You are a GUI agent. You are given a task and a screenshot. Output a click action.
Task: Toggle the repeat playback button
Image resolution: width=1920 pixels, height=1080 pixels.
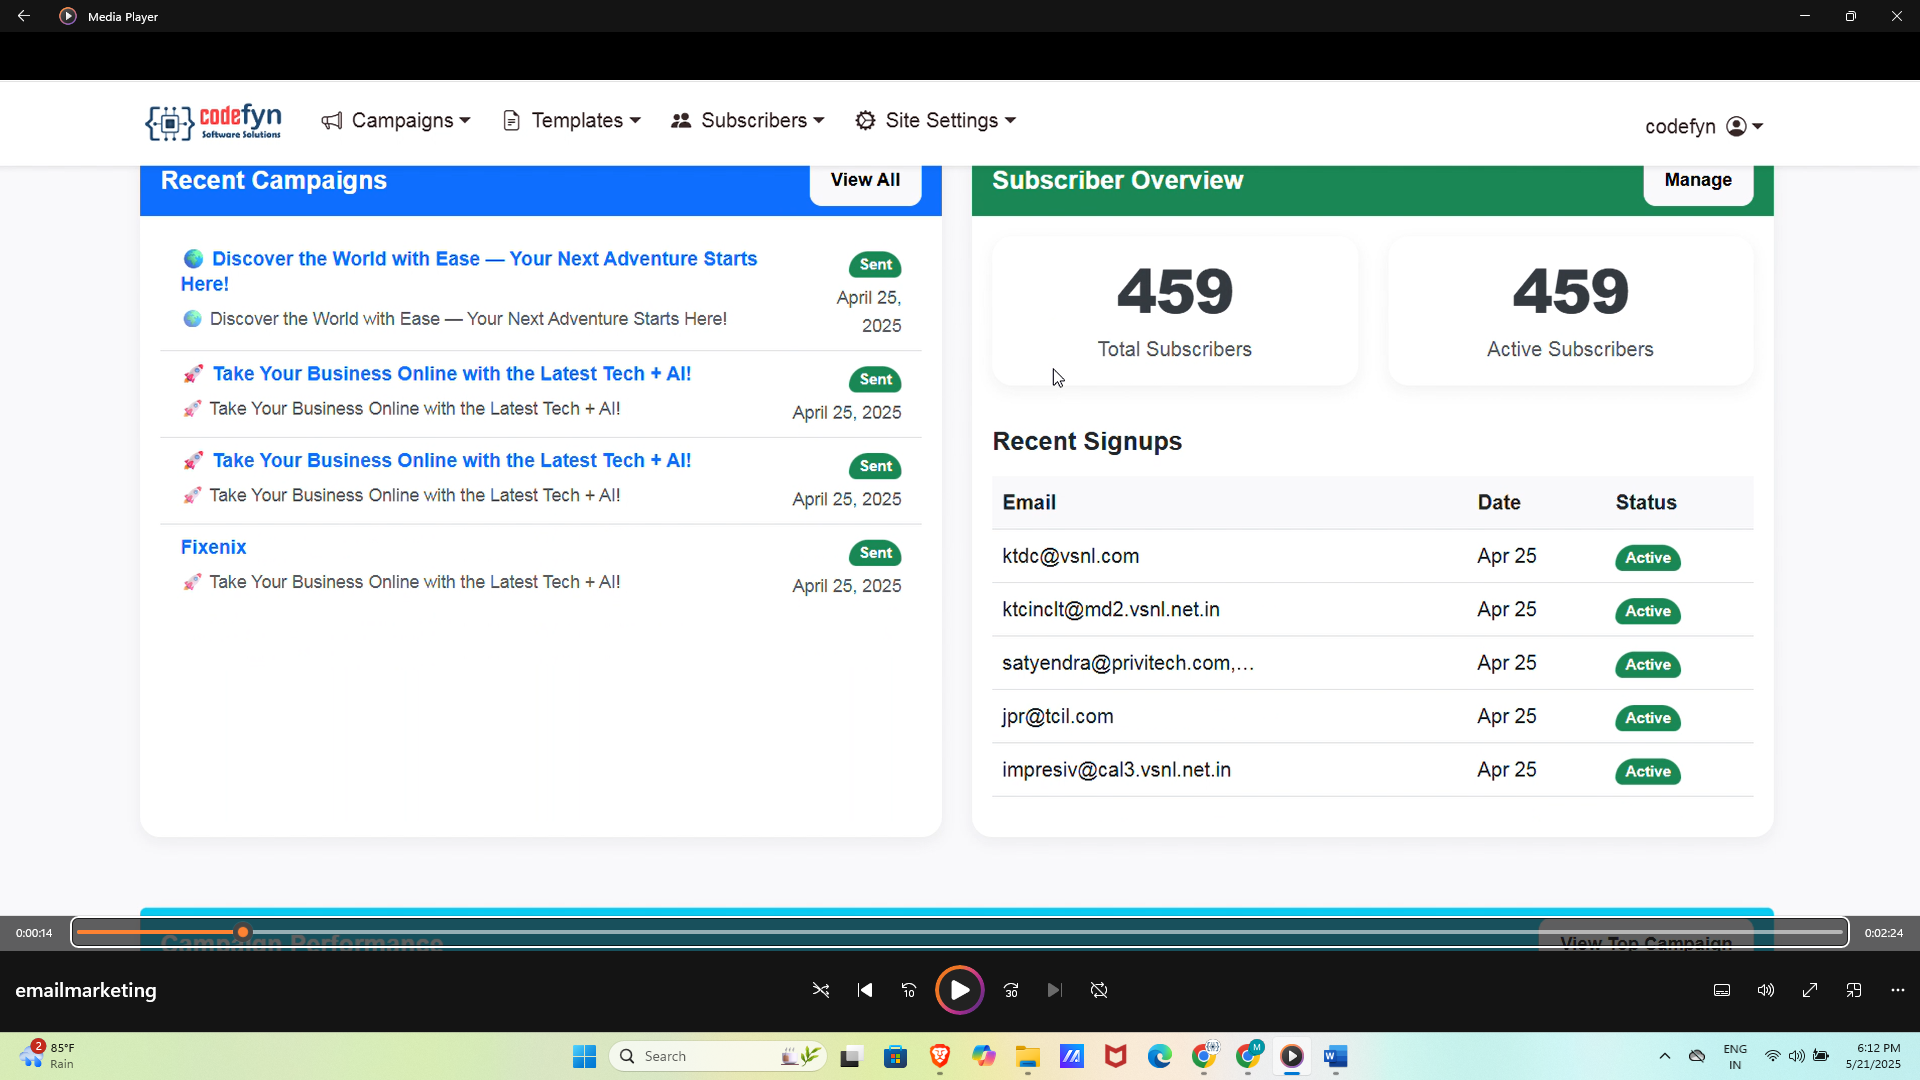click(x=1099, y=990)
